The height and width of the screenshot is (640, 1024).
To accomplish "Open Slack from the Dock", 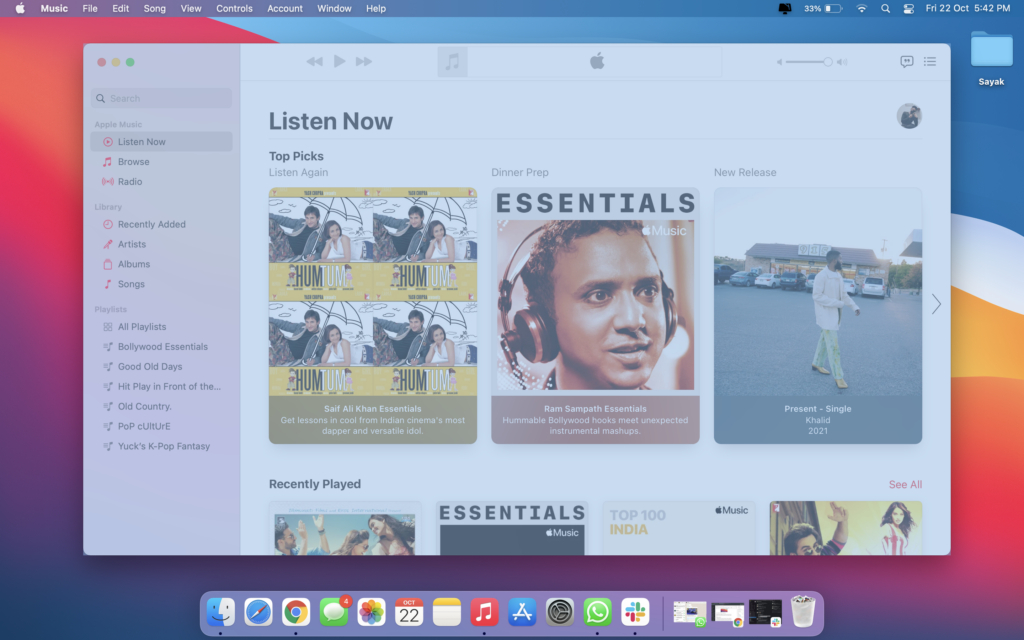I will click(635, 613).
